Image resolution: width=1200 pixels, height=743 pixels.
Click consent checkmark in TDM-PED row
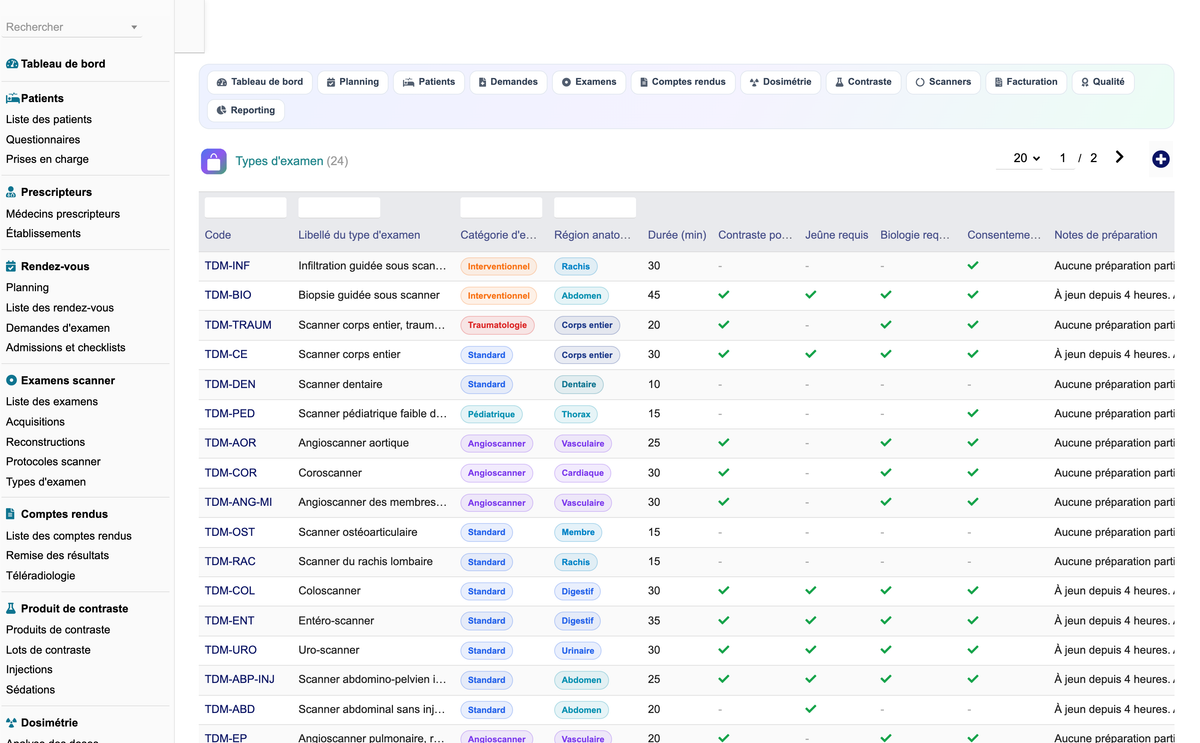pos(973,413)
